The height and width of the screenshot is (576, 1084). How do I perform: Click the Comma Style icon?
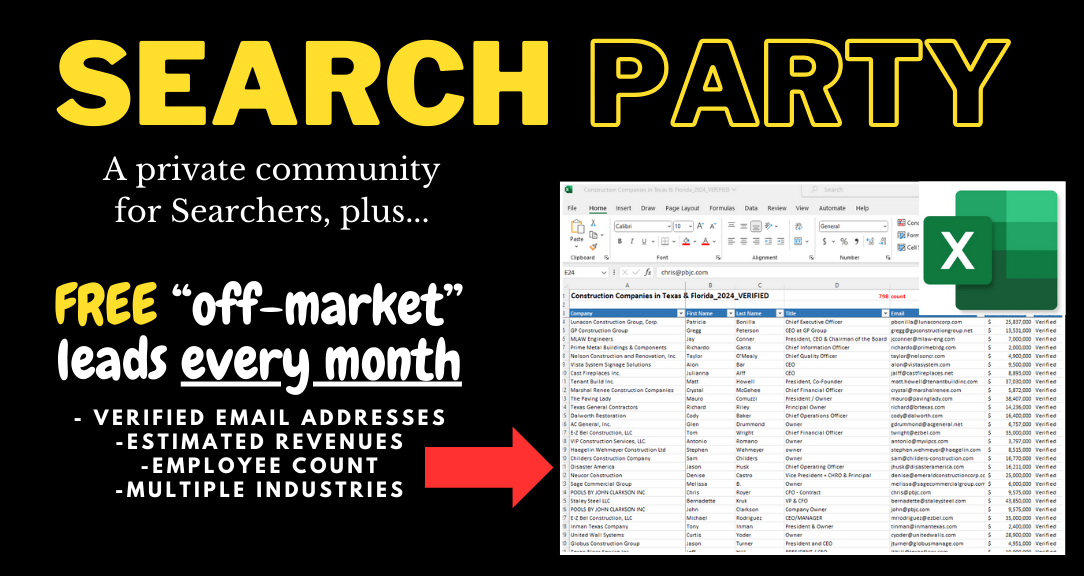[857, 241]
